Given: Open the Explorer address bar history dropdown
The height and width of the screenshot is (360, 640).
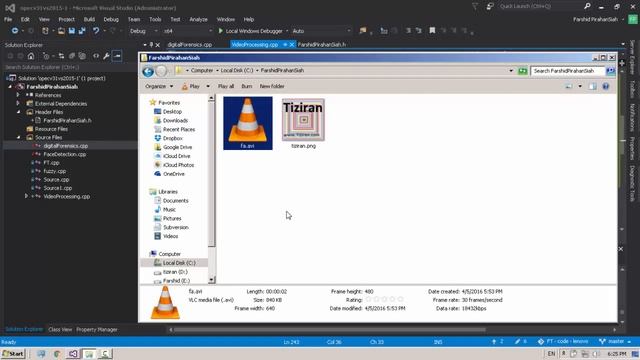Looking at the screenshot, I should tap(511, 71).
